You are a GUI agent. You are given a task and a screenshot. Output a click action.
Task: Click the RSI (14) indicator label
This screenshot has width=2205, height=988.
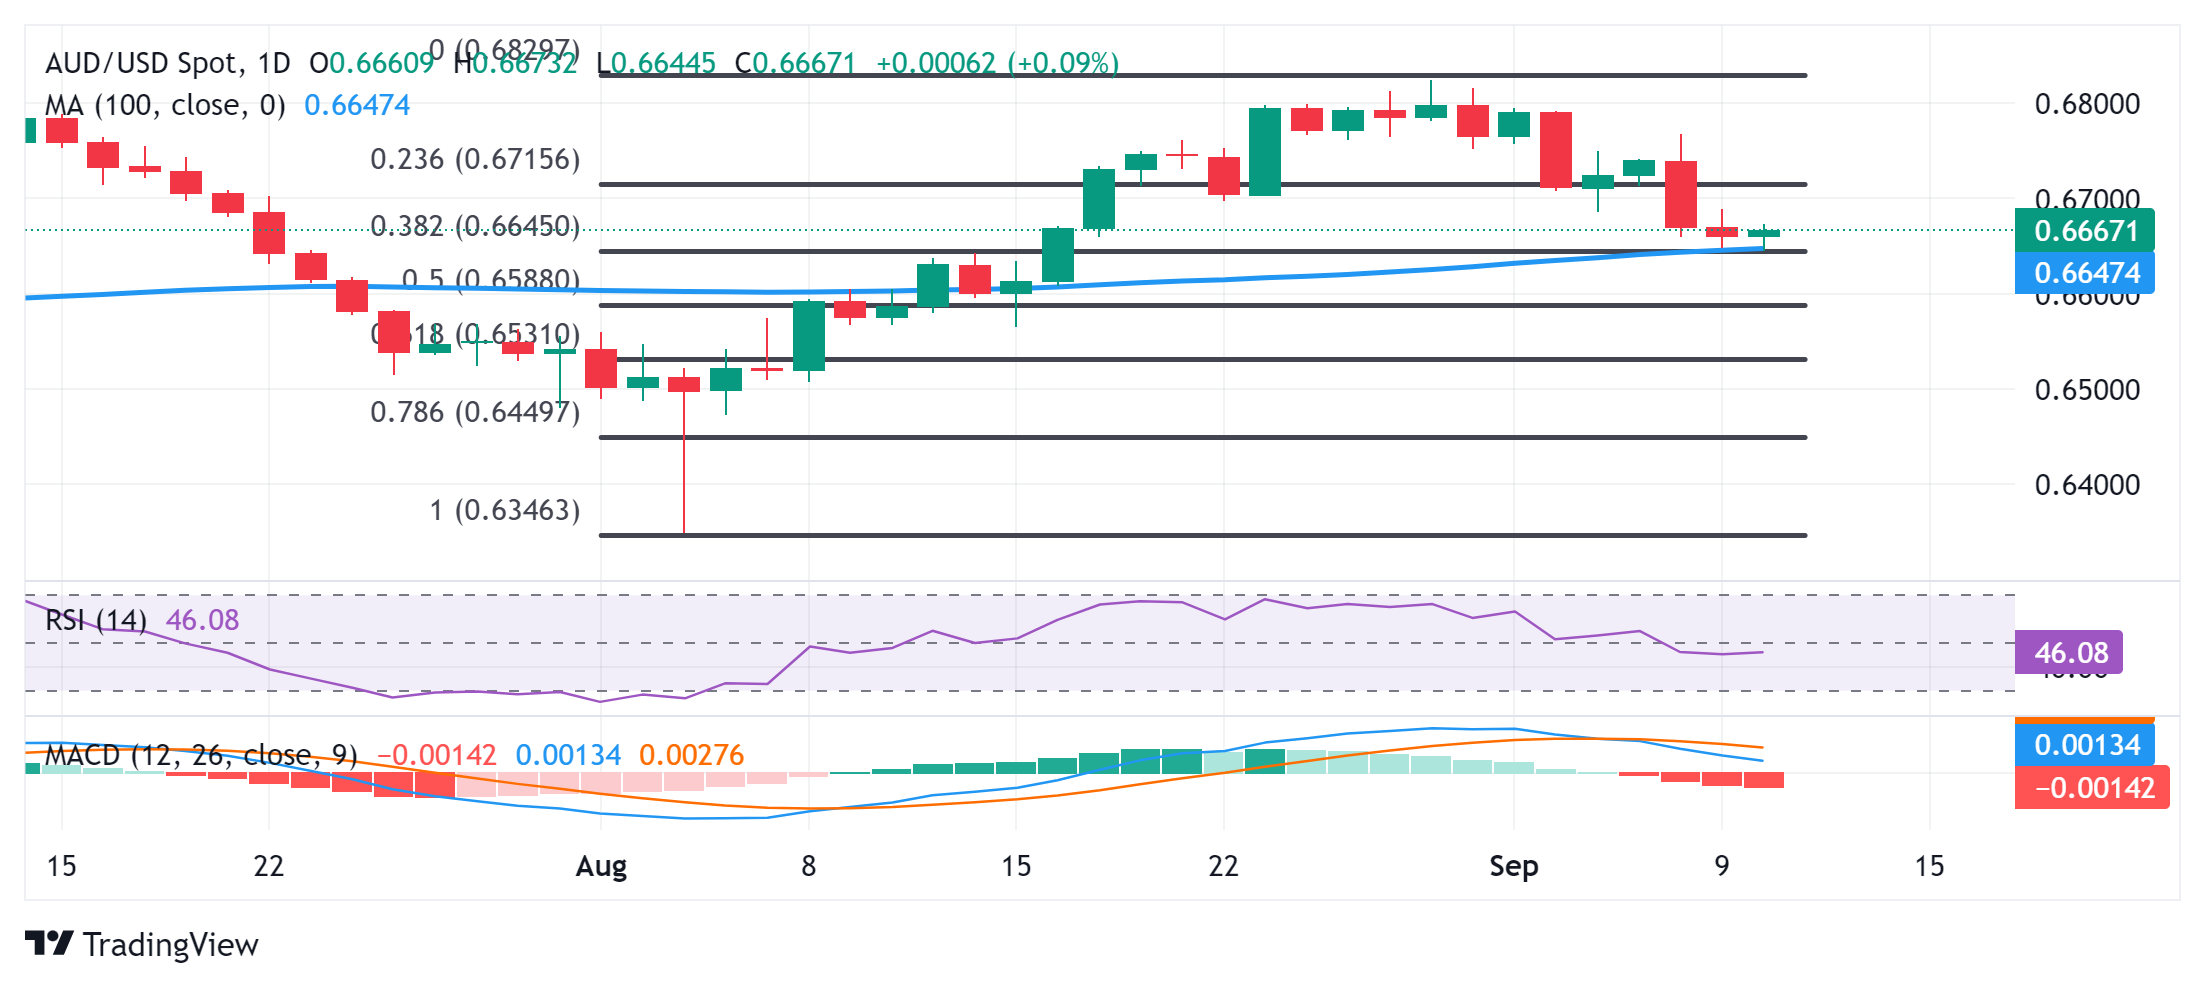click(96, 620)
